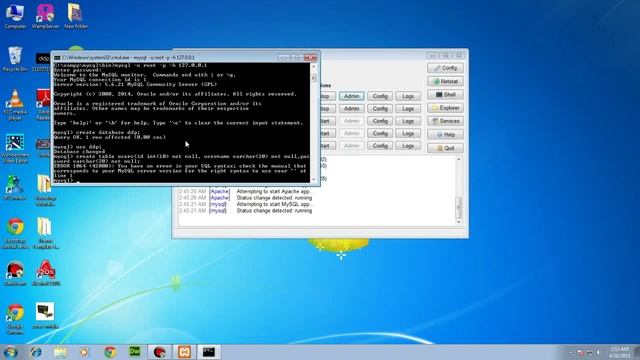Click the XAMPP log scrollbar down arrow
This screenshot has width=640, height=360.
(x=458, y=222)
